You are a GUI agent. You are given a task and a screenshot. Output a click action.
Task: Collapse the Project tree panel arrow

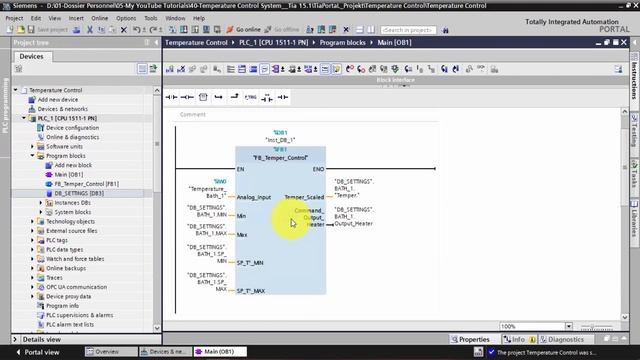pyautogui.click(x=156, y=42)
